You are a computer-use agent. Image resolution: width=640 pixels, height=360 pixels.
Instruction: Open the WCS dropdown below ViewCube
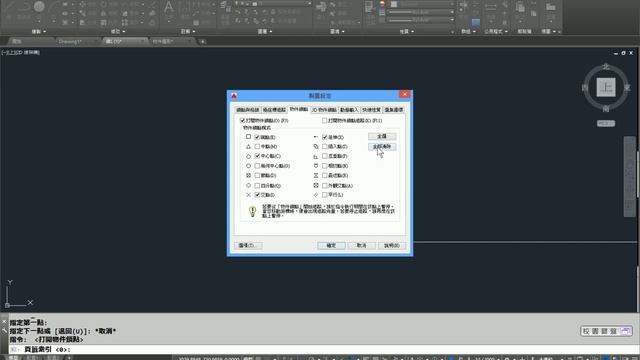606,123
